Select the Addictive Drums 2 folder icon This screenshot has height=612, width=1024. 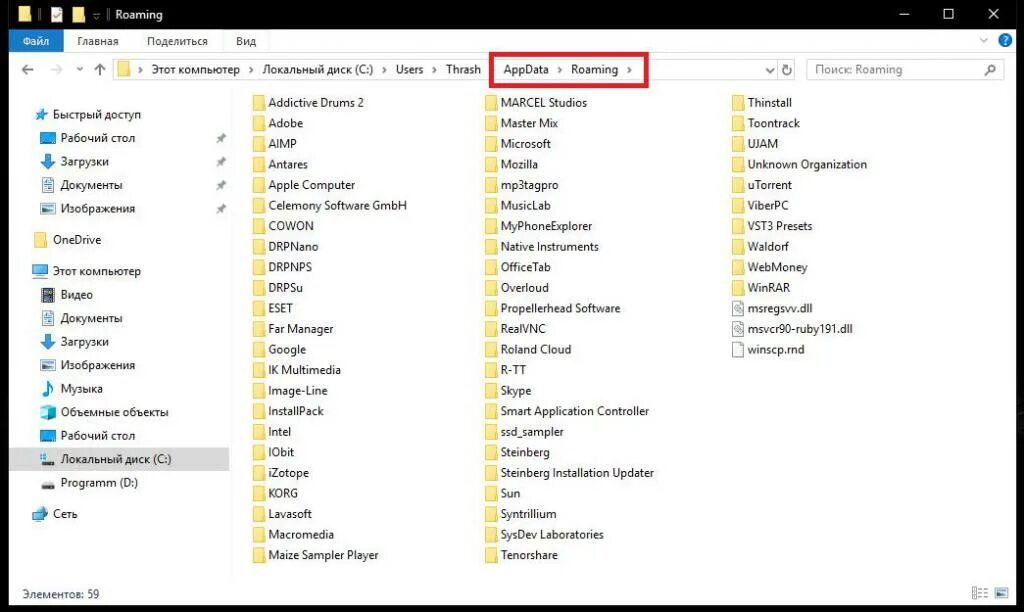pyautogui.click(x=259, y=103)
